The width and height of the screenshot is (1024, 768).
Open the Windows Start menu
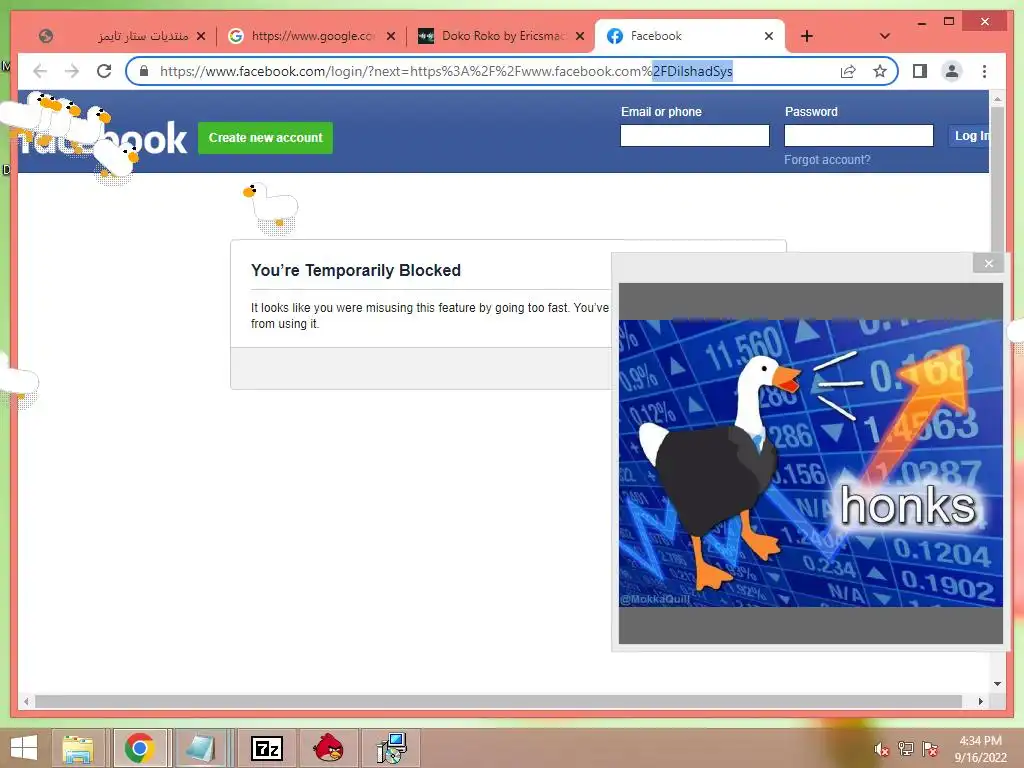24,748
